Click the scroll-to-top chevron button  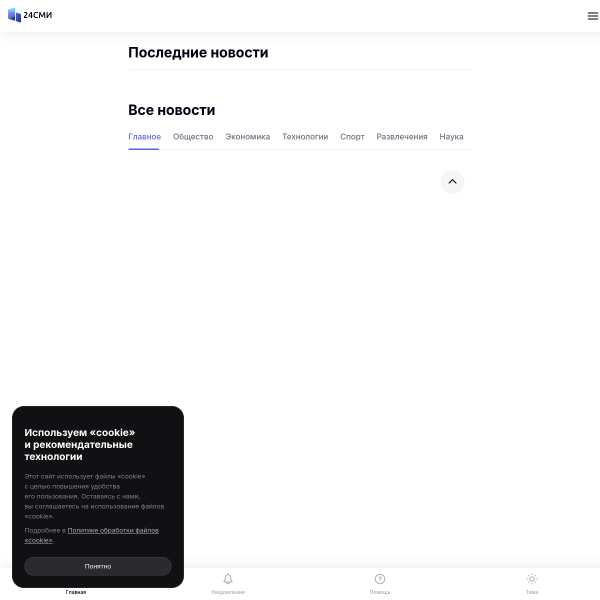coord(452,182)
